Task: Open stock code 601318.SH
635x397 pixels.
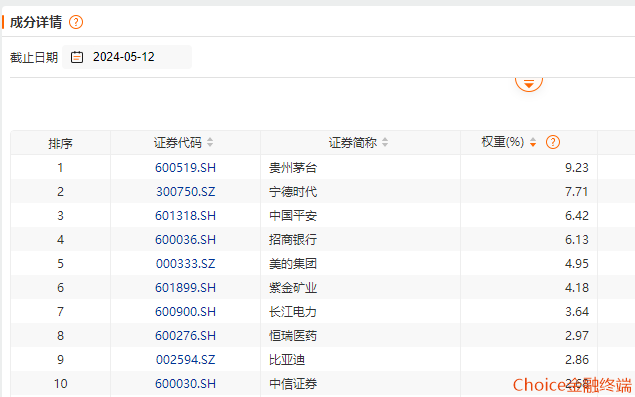Action: (185, 216)
